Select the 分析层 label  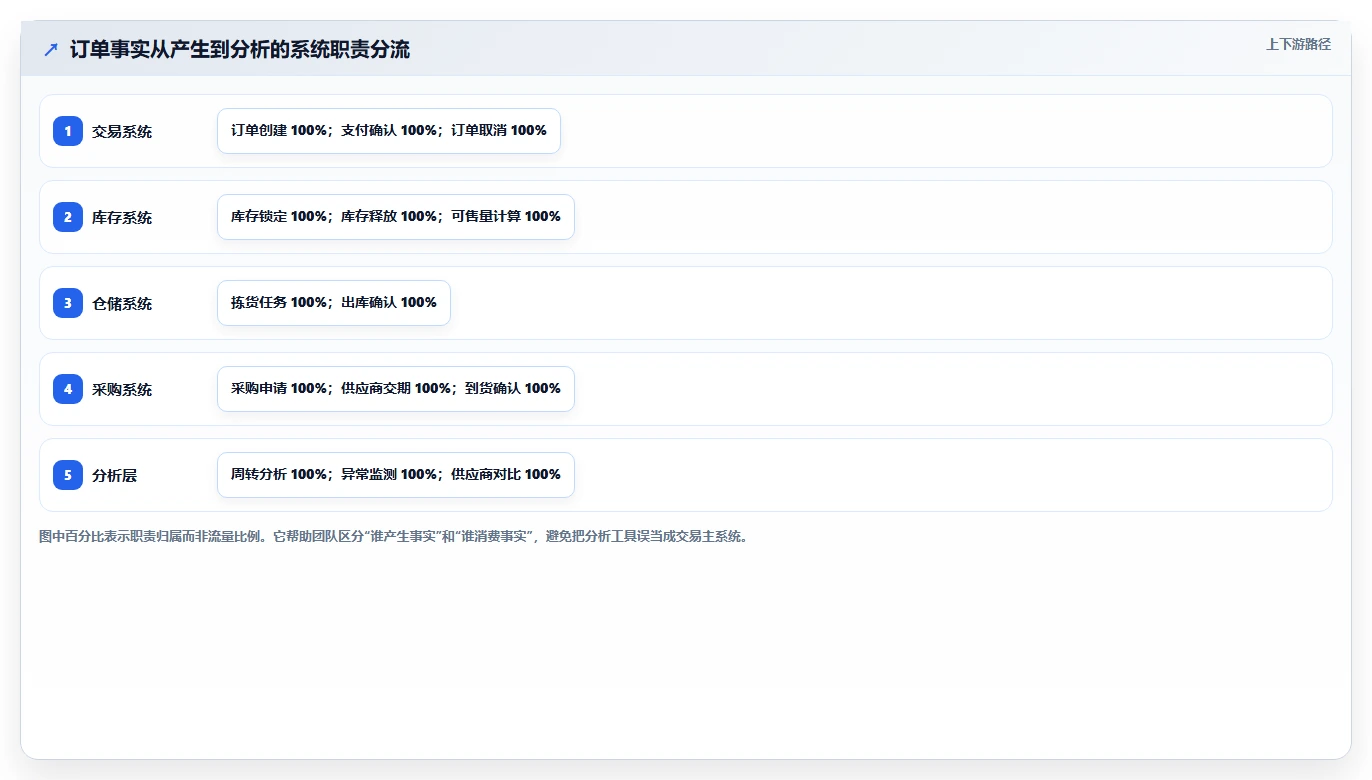click(115, 475)
